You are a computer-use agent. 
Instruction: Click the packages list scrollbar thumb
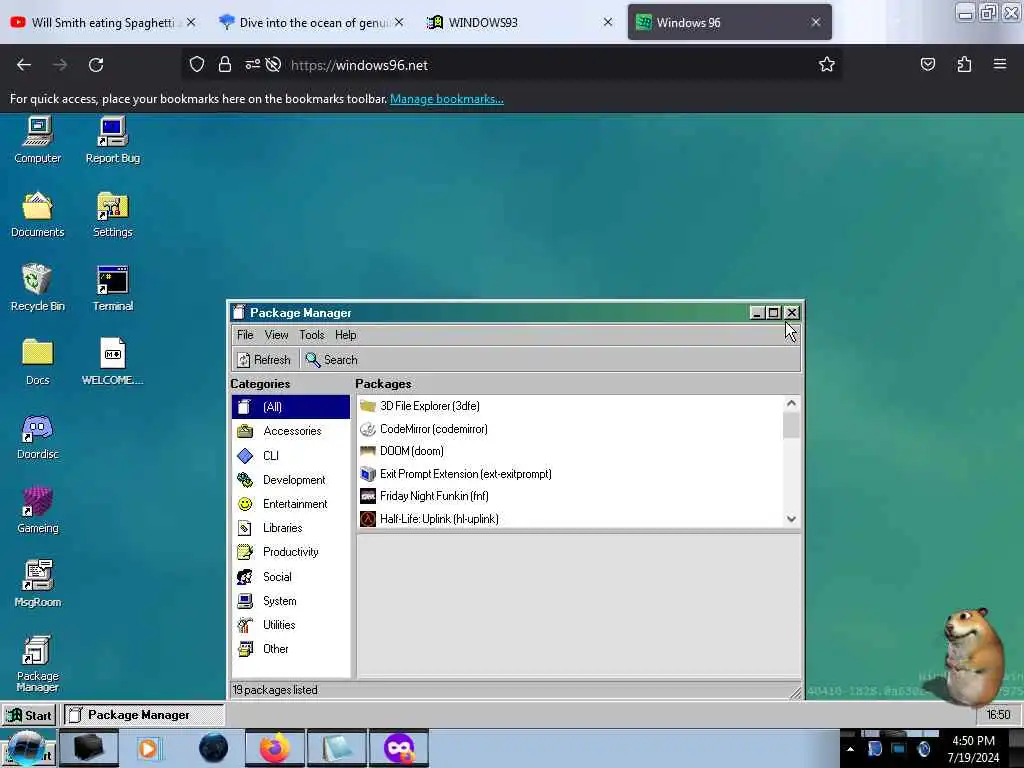coord(791,425)
